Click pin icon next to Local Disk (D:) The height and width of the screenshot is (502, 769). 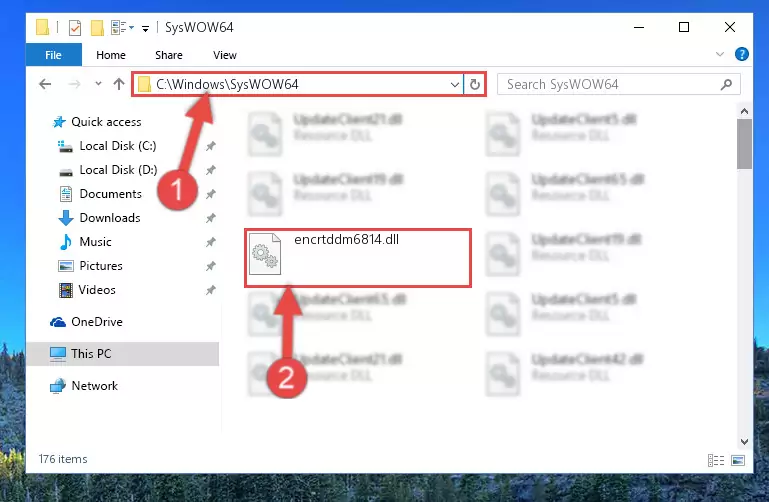click(x=210, y=170)
